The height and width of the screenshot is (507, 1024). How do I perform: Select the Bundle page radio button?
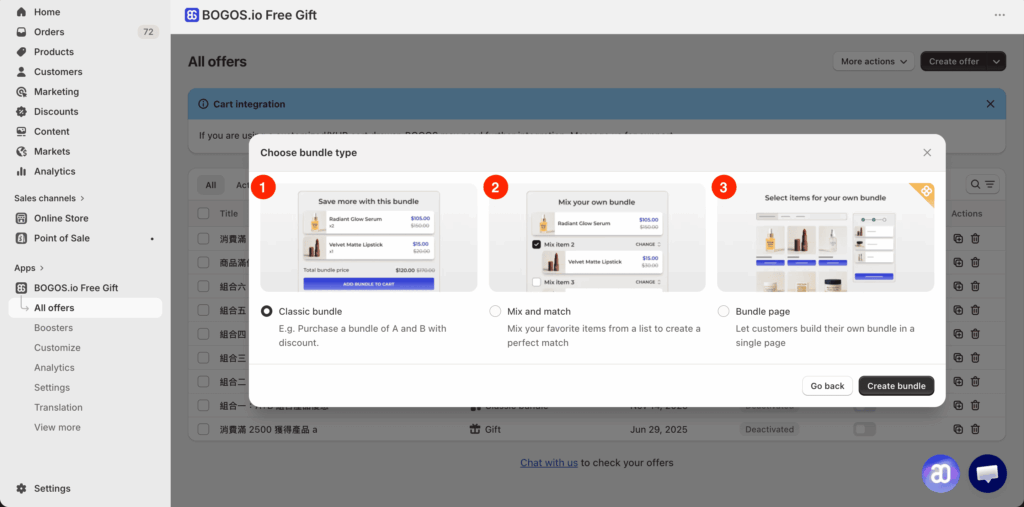pos(724,312)
